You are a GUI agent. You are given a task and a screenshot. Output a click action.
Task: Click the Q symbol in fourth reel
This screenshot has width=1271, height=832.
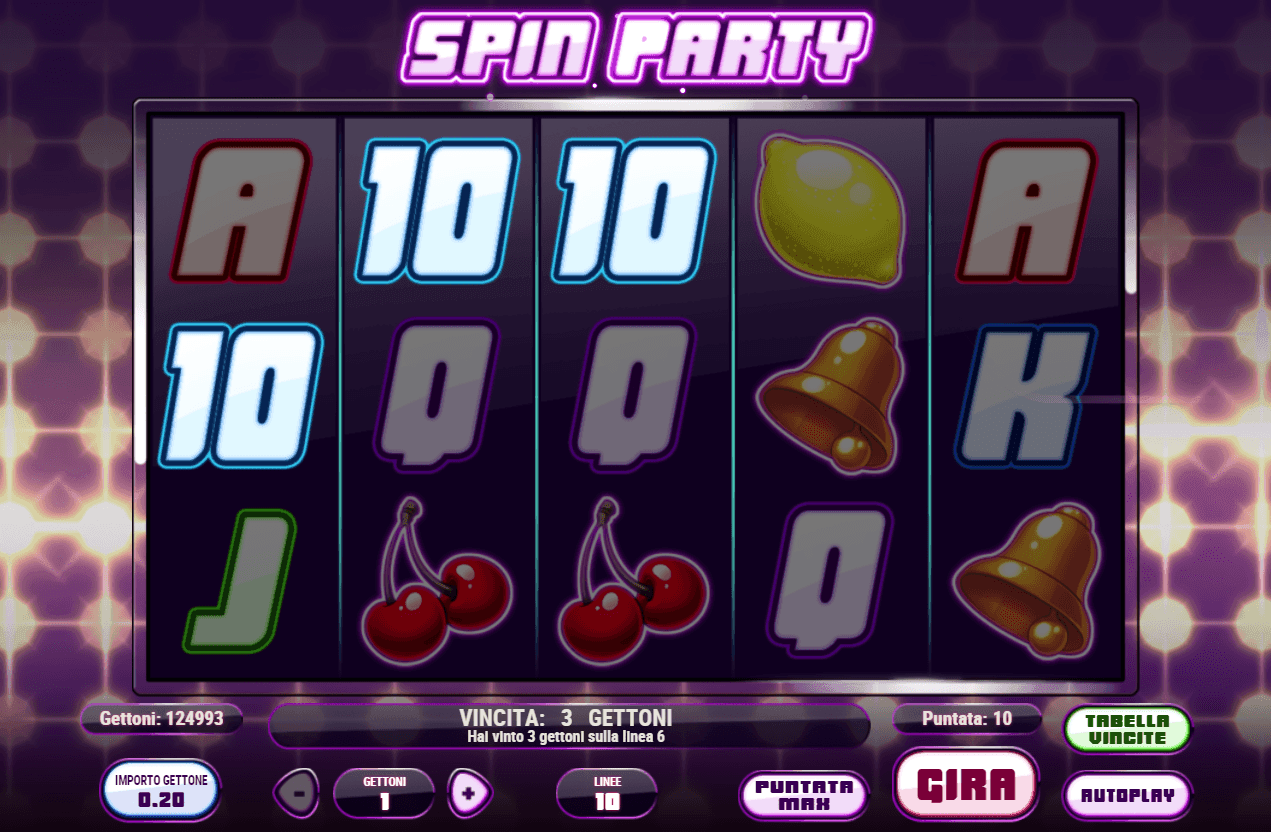(830, 578)
